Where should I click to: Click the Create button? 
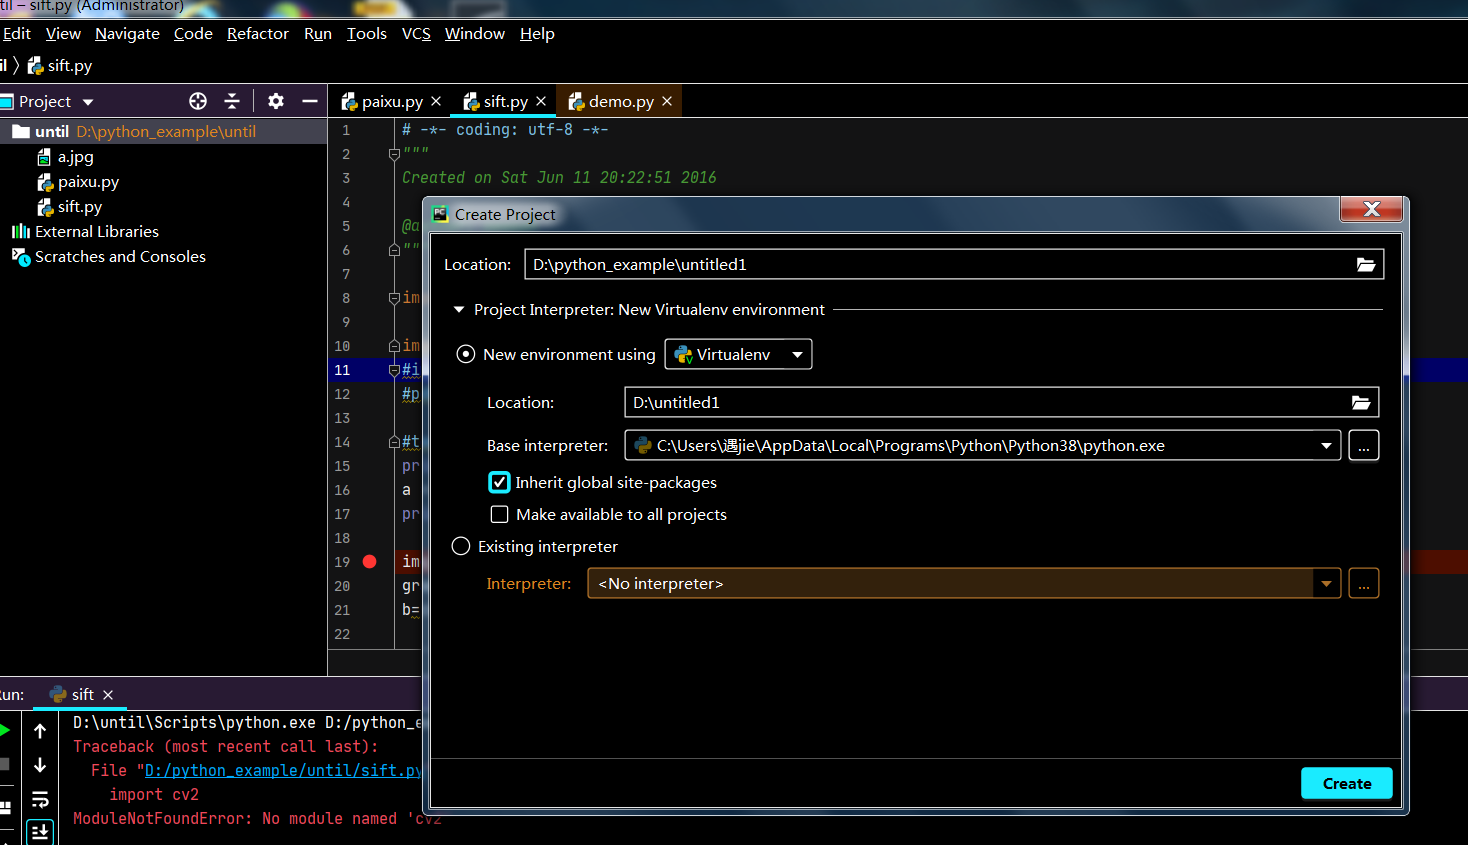coord(1347,784)
